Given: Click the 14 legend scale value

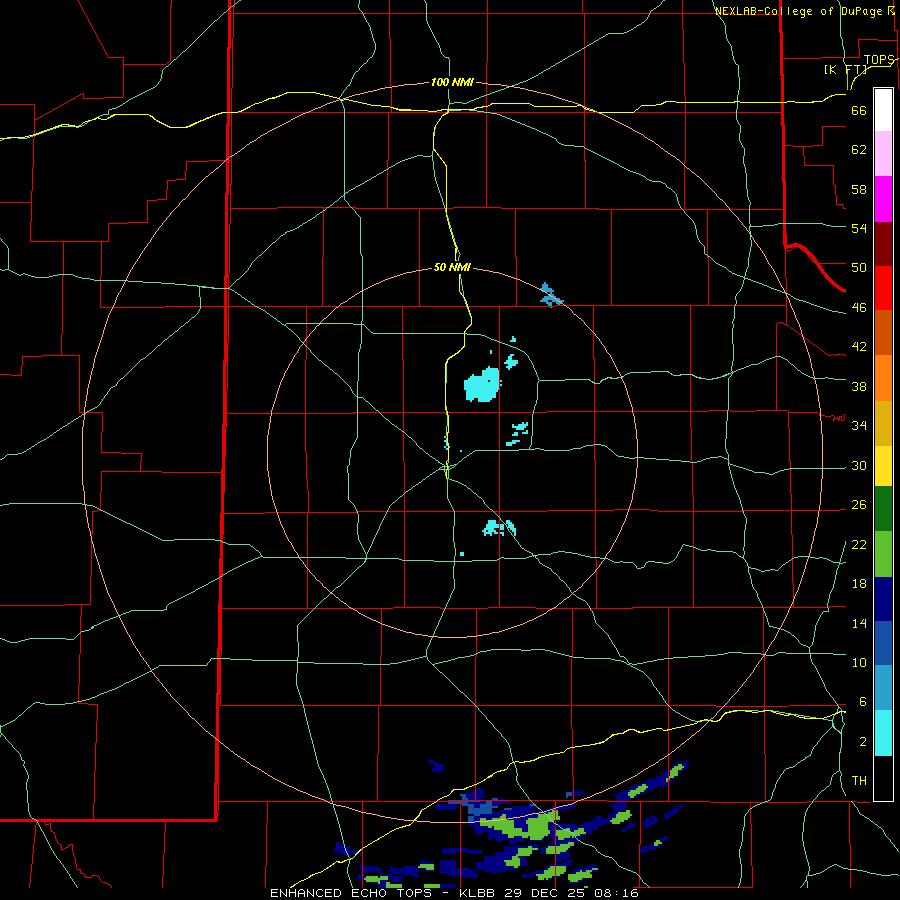Looking at the screenshot, I should coord(859,623).
